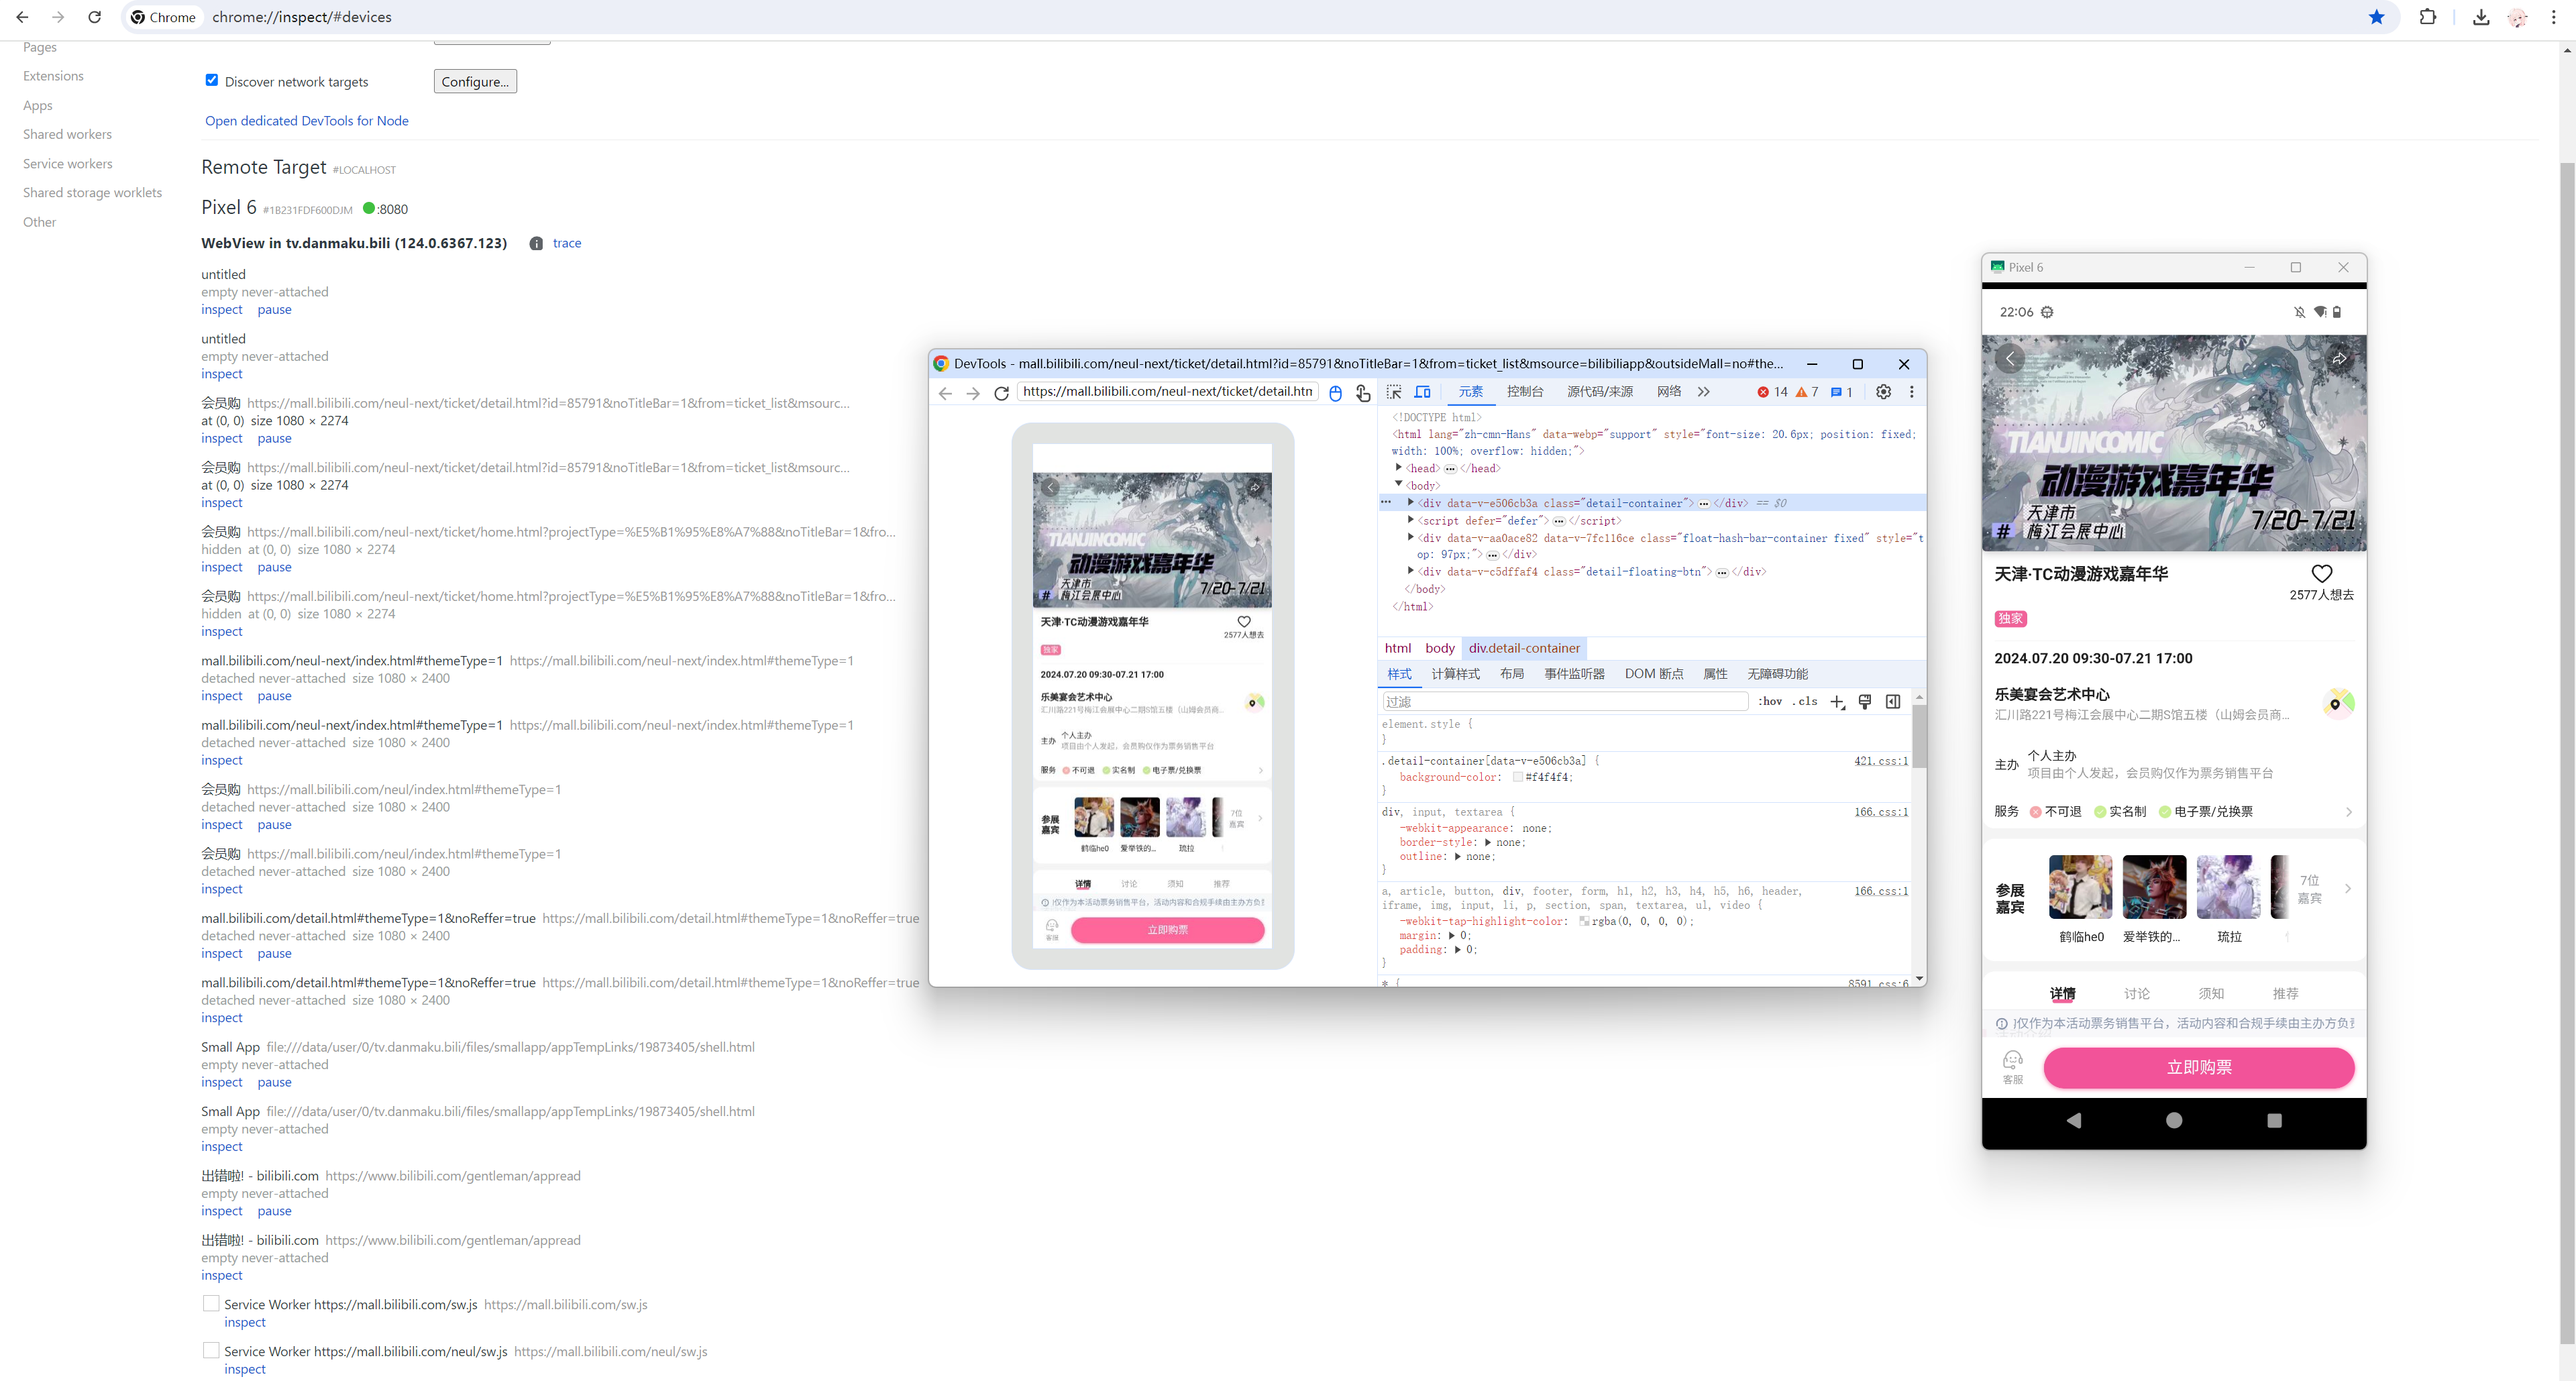Expand the head element node

pos(1399,467)
